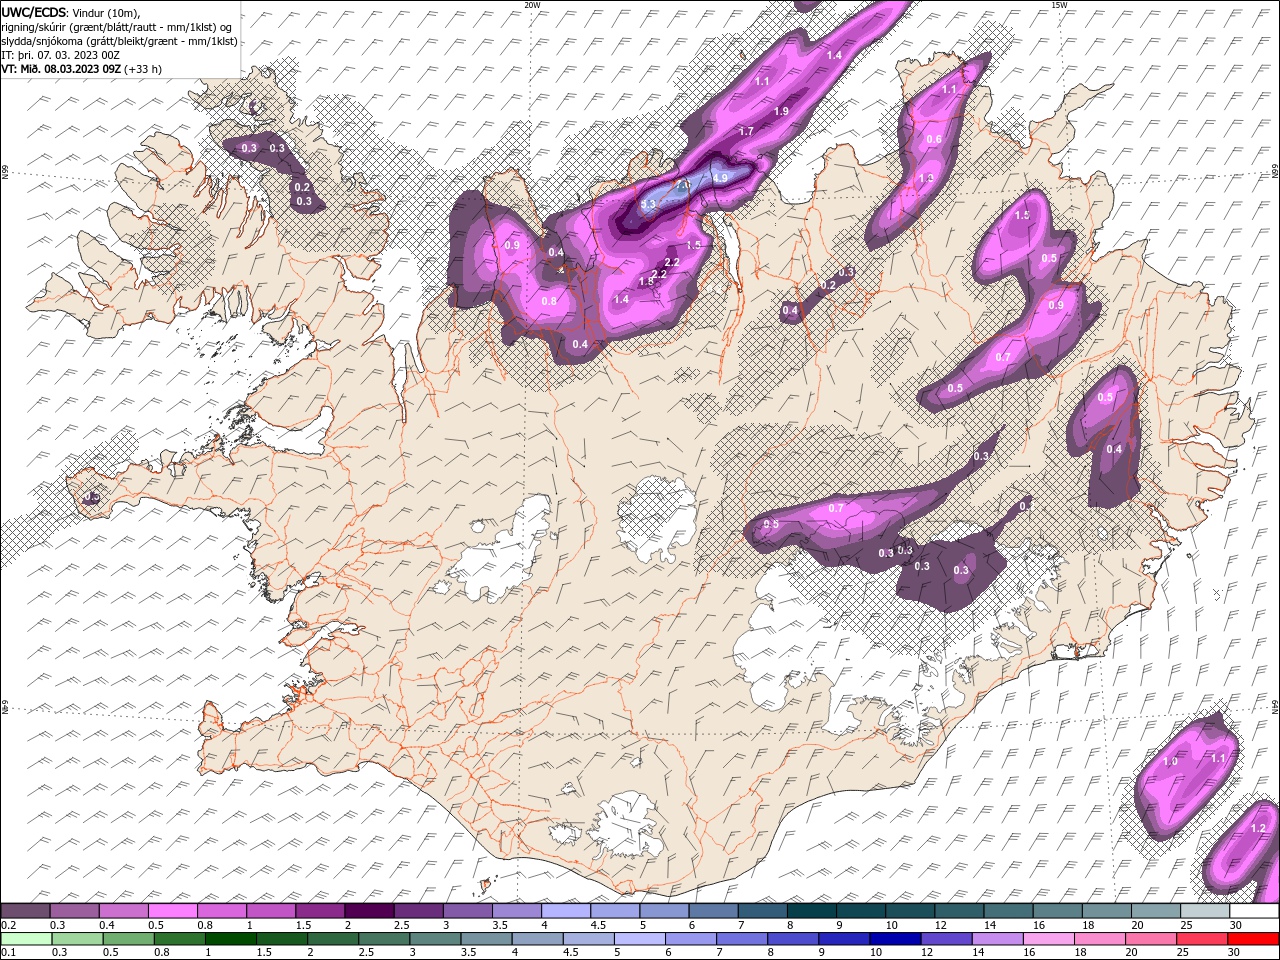Select the 0.8 precipitation value on the map
This screenshot has height=960, width=1280.
pos(549,301)
